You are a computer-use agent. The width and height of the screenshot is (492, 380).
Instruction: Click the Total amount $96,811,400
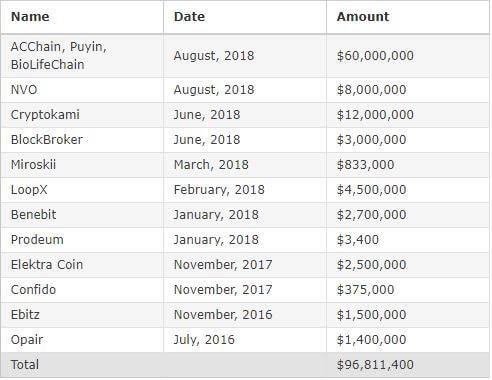[375, 365]
